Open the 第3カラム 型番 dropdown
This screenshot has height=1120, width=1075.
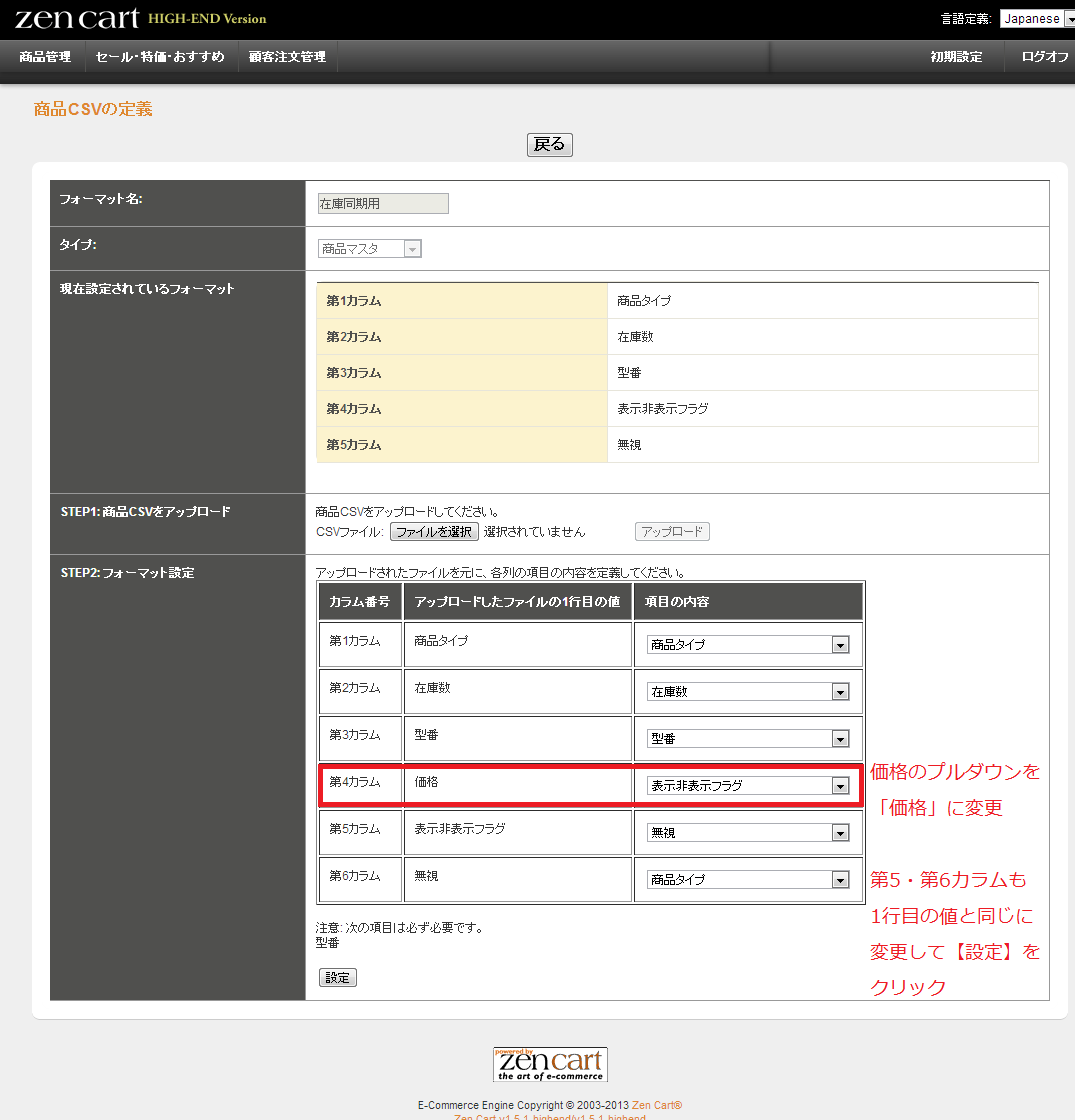tap(748, 739)
